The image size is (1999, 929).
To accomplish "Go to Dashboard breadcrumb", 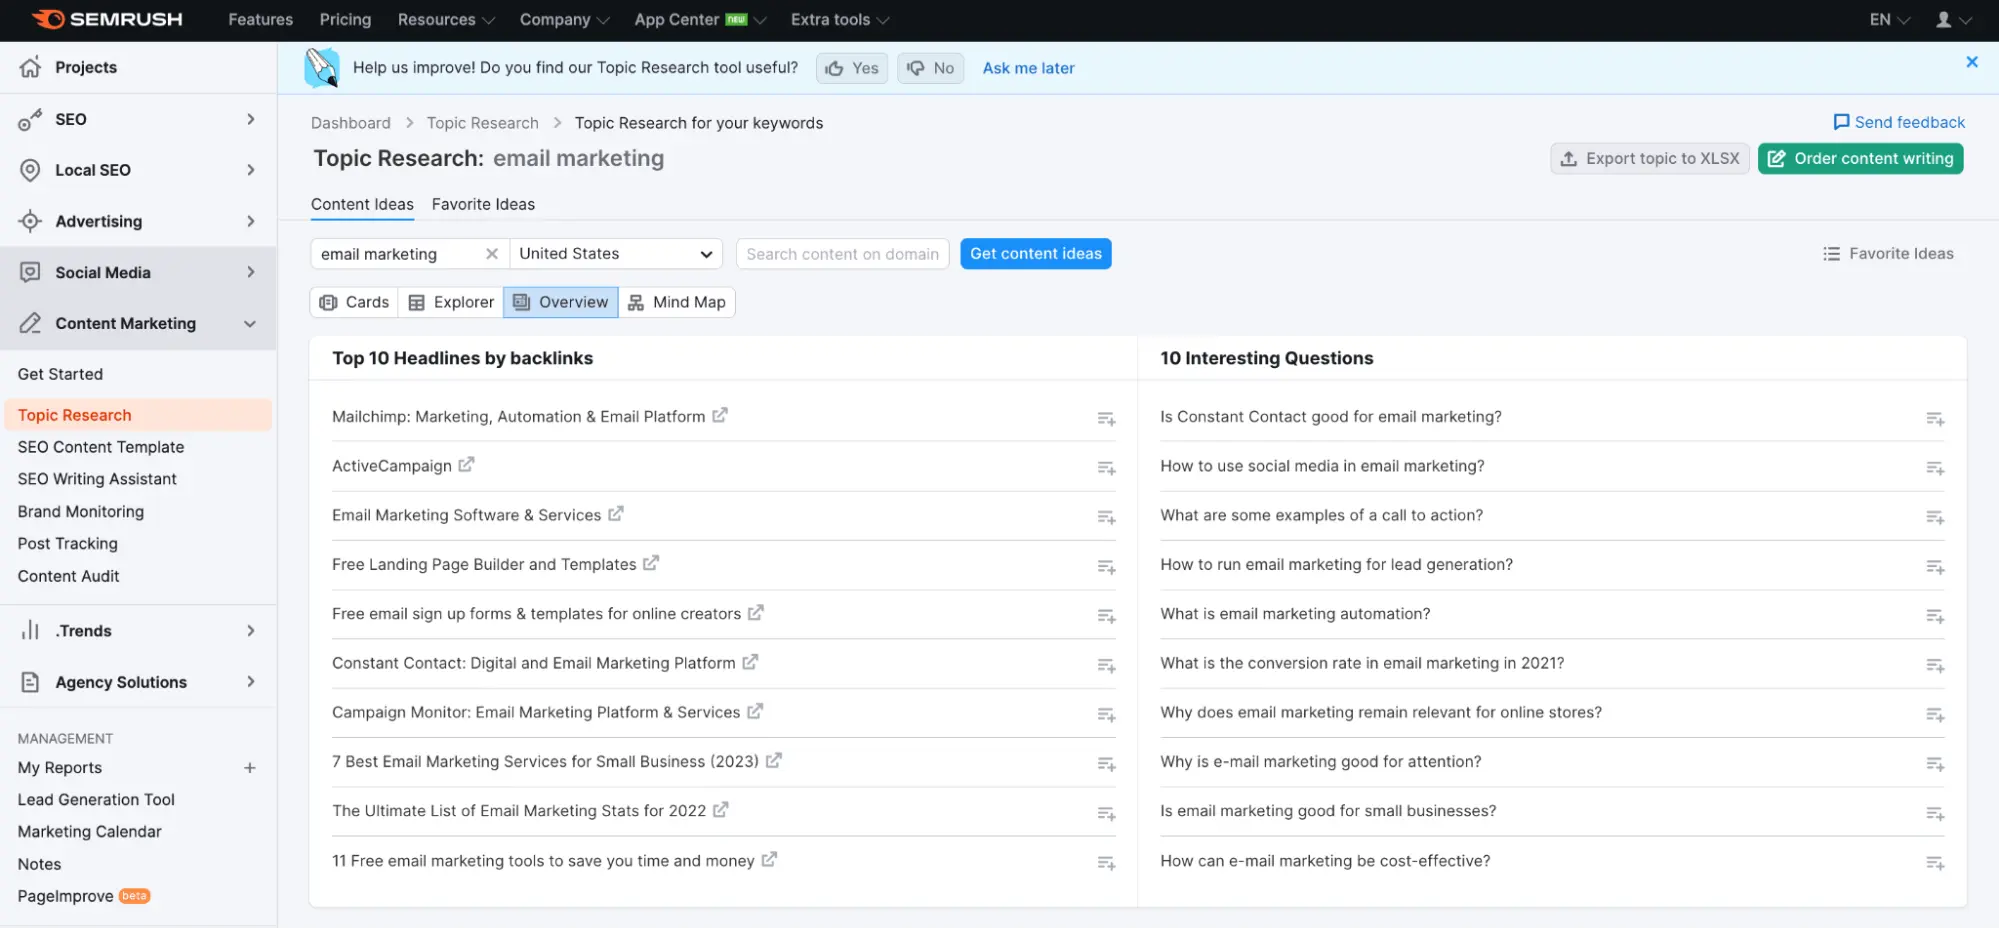I will click(x=351, y=123).
